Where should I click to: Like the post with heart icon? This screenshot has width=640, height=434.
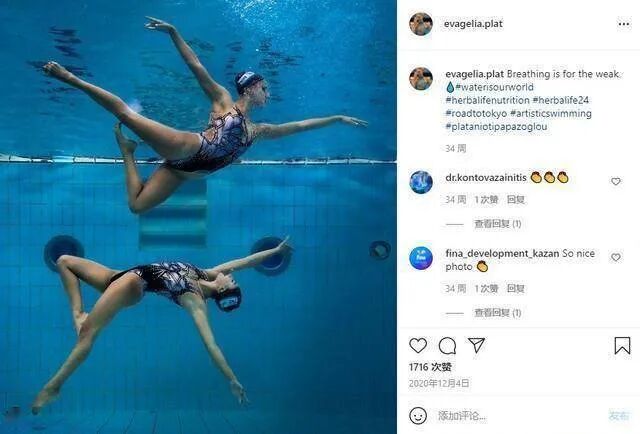418,345
